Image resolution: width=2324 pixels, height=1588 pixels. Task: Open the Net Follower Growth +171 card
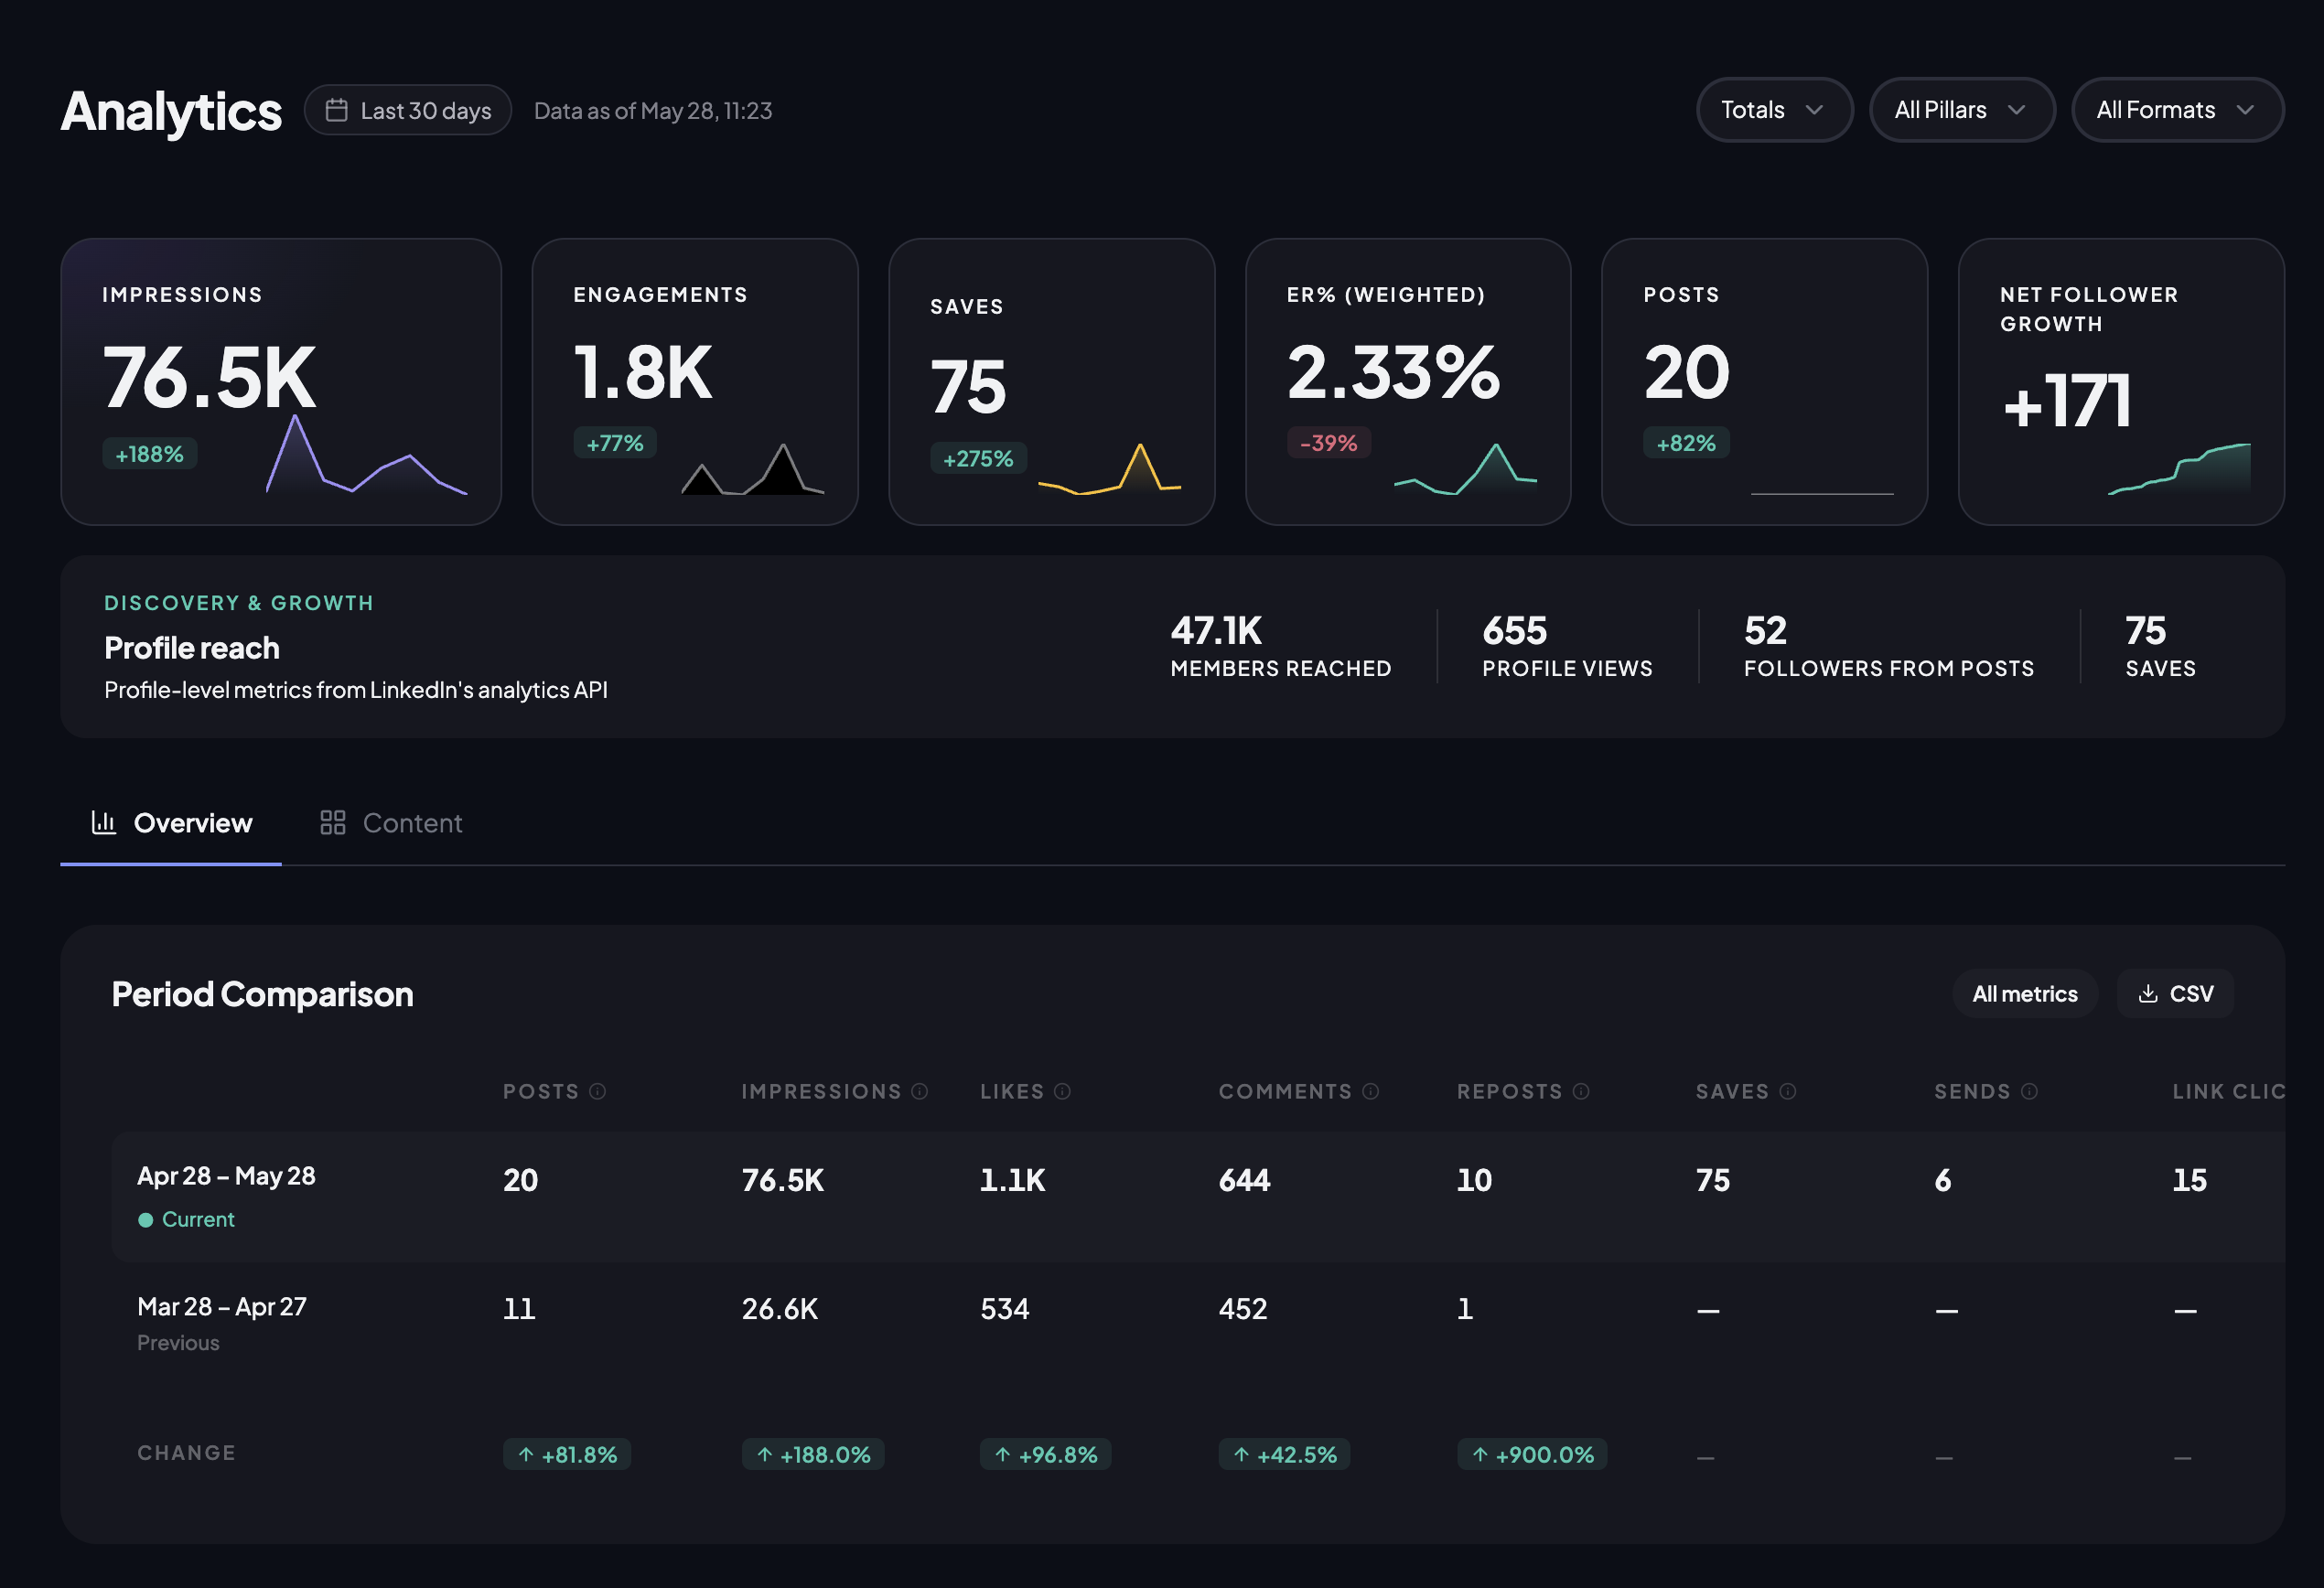click(x=2121, y=381)
